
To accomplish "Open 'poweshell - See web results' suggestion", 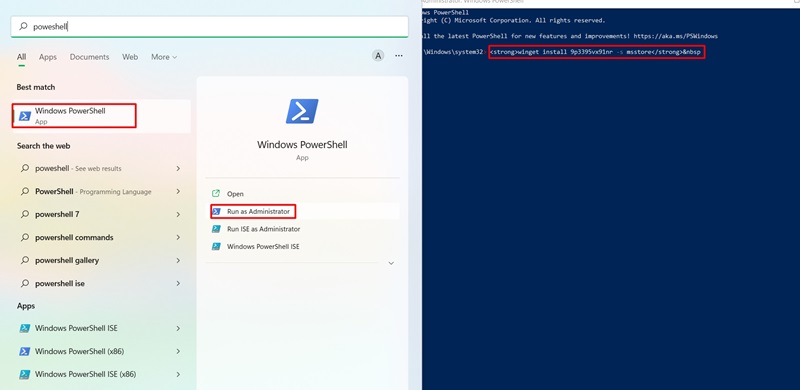I will (x=101, y=168).
